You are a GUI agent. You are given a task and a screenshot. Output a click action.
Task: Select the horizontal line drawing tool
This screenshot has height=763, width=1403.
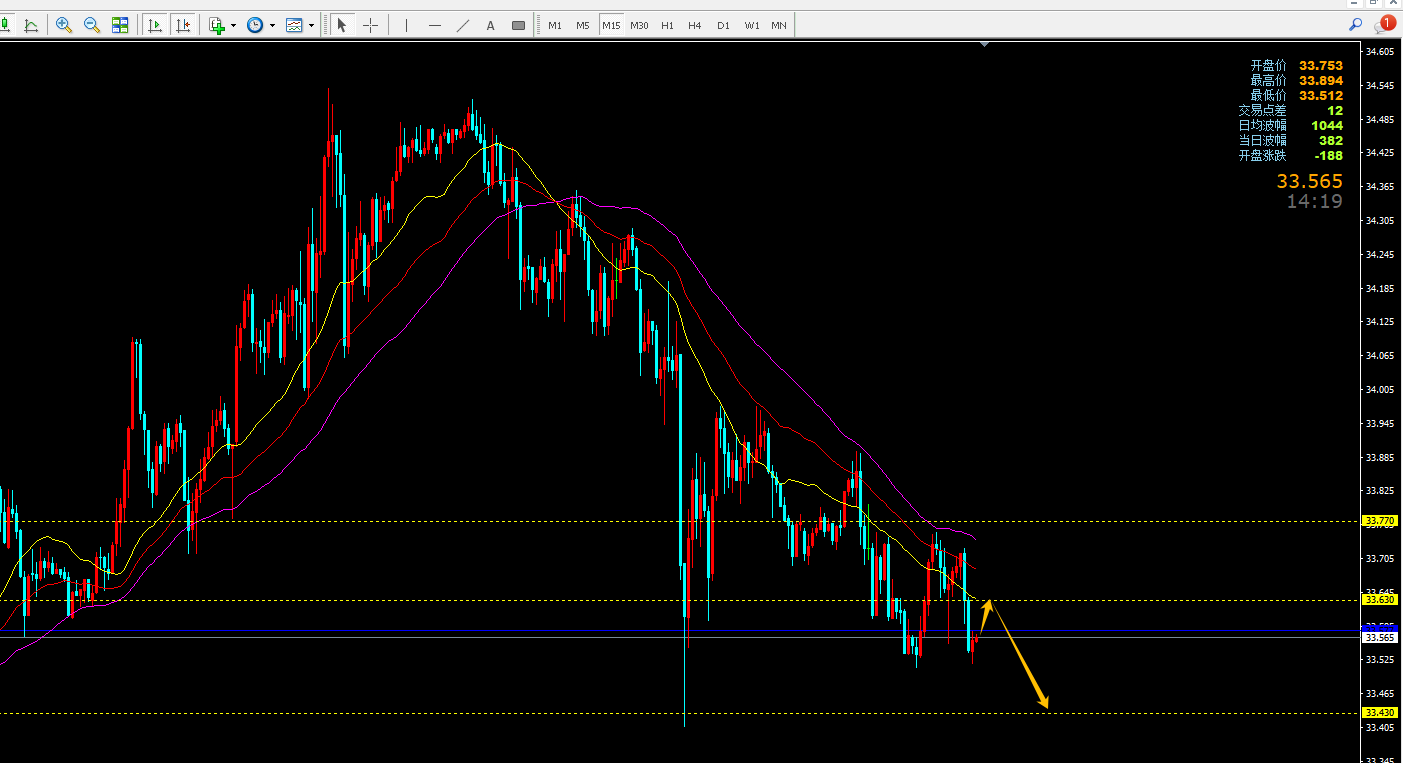pos(434,25)
